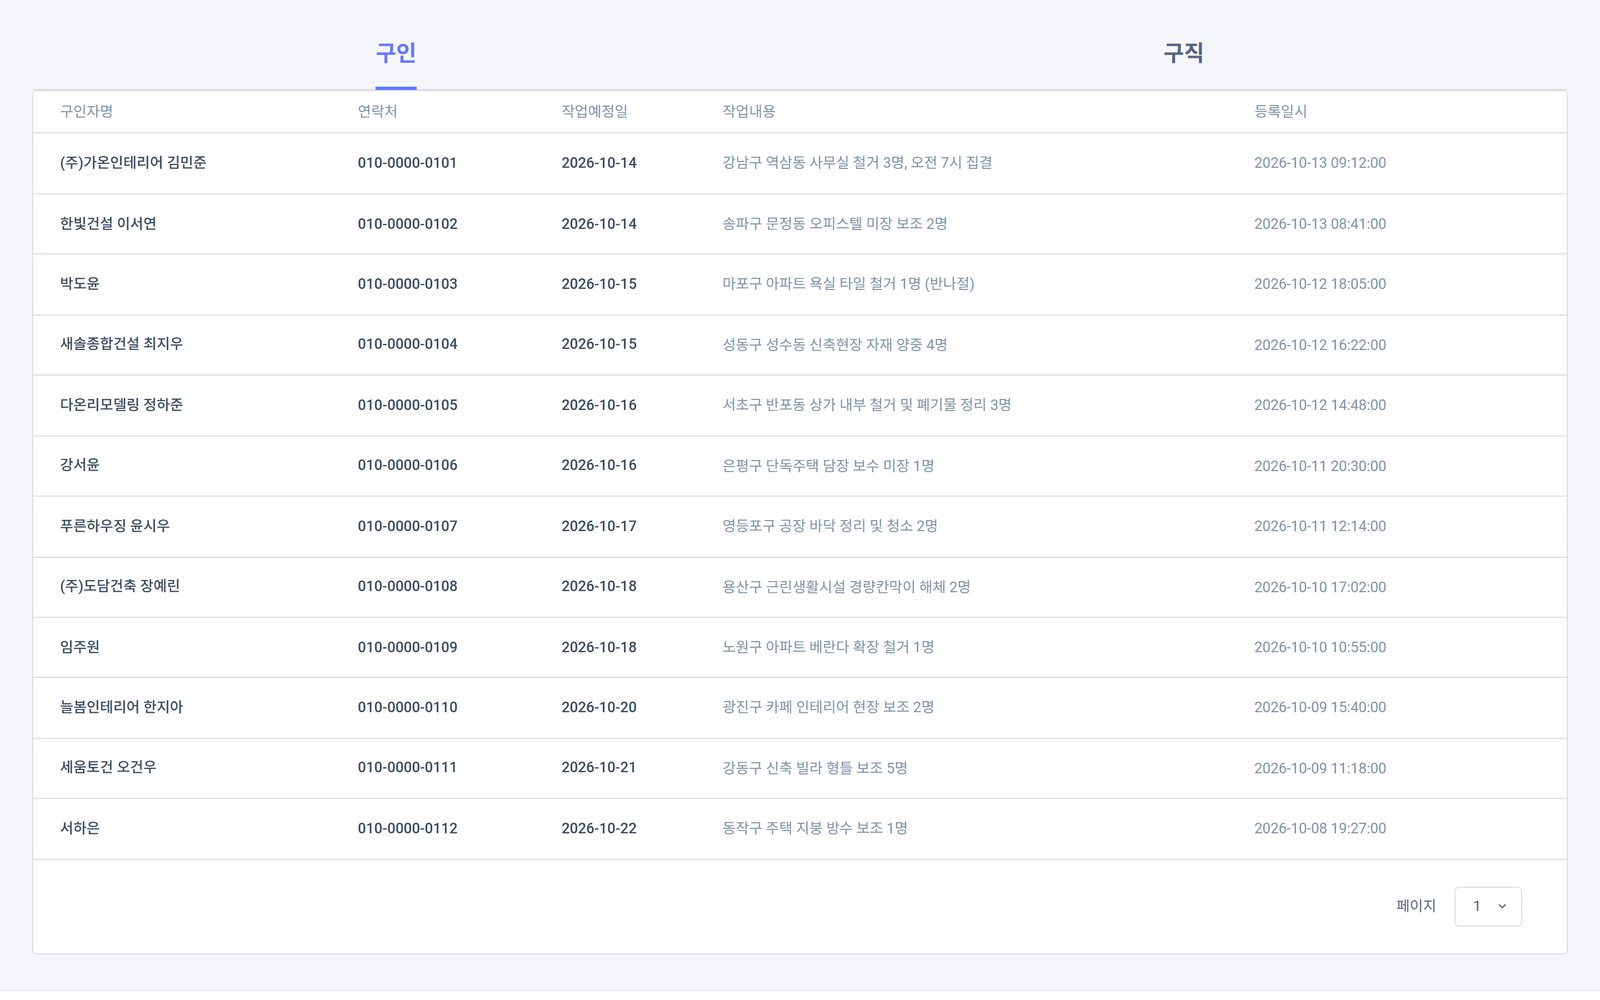Click the name 임주원

pyautogui.click(x=80, y=647)
